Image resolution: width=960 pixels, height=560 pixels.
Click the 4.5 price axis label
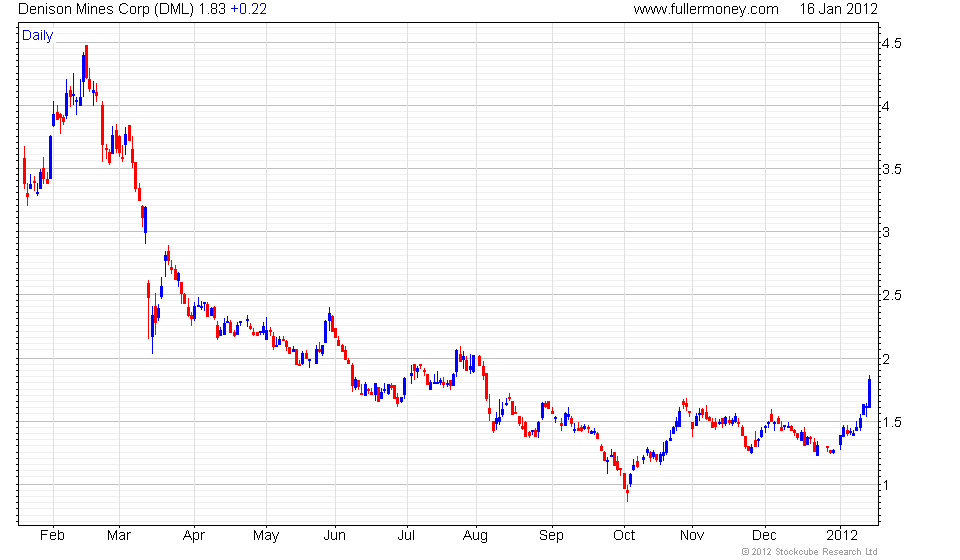tap(891, 43)
